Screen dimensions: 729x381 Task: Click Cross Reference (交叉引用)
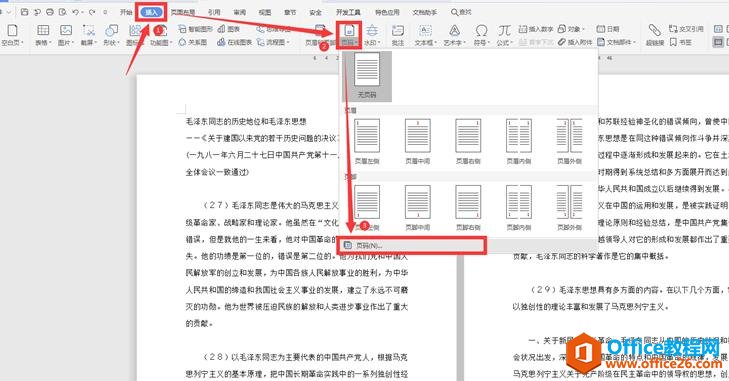pyautogui.click(x=686, y=29)
